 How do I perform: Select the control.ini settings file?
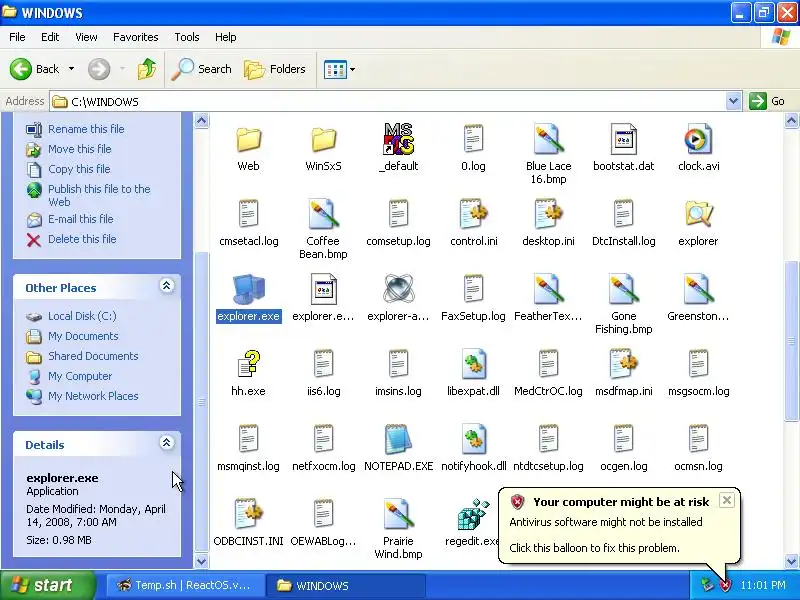[473, 214]
